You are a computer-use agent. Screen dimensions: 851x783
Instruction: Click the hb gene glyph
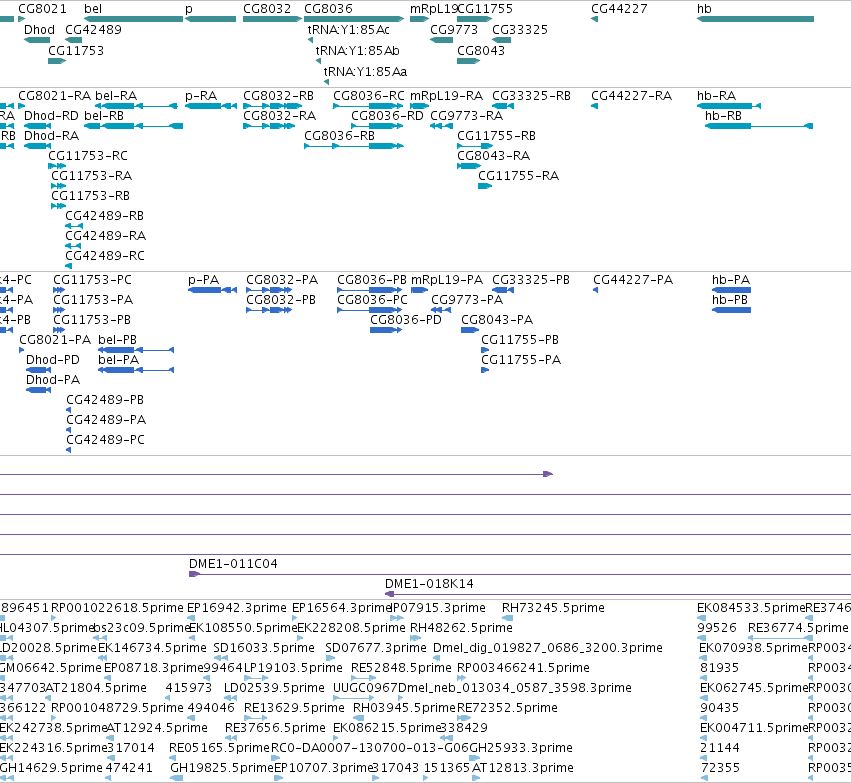[x=755, y=19]
